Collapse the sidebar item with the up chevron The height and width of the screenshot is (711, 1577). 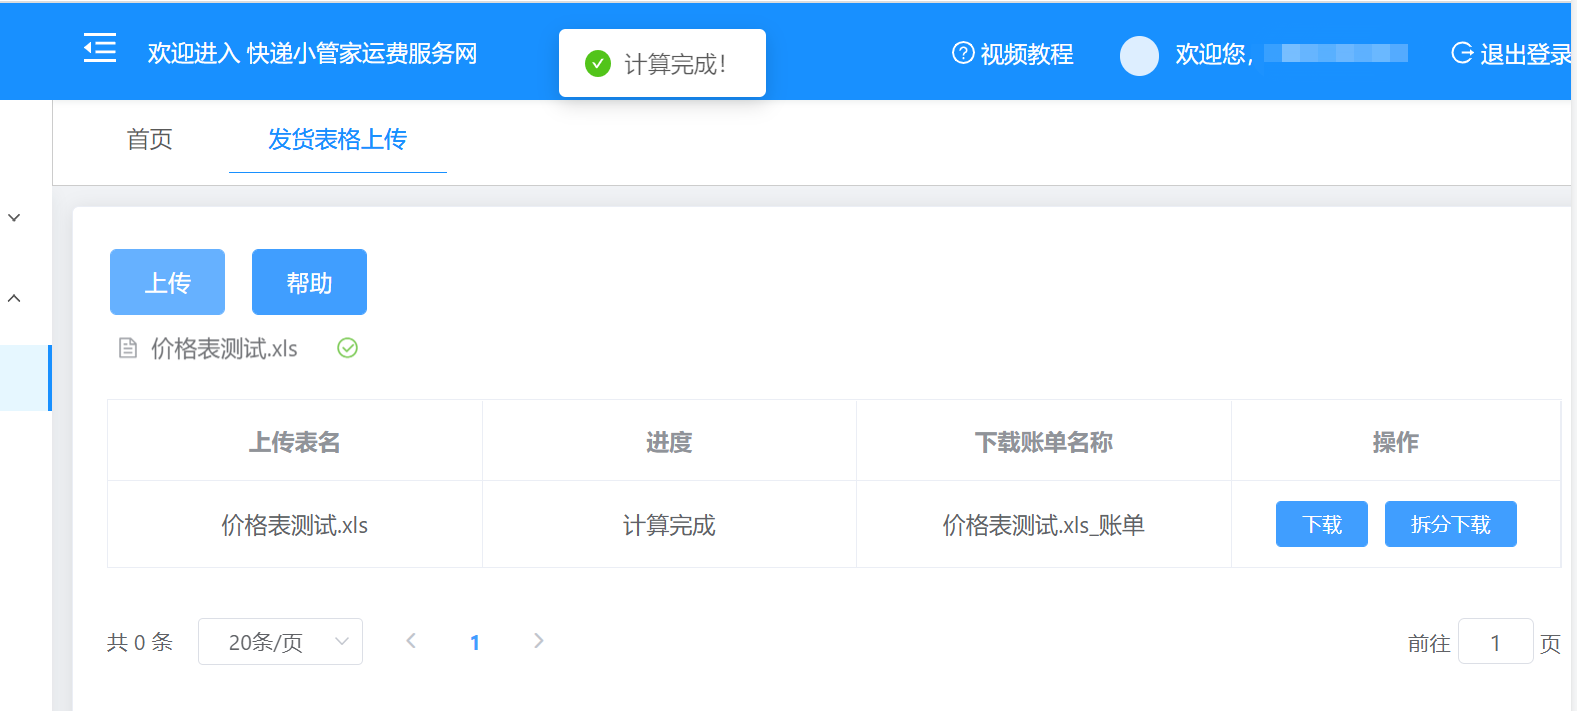14,298
